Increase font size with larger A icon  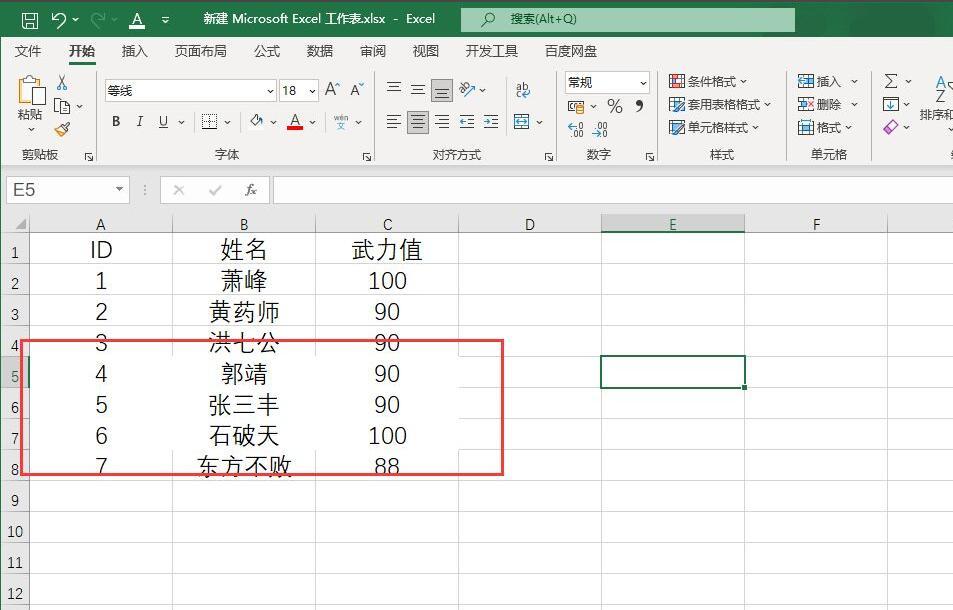[x=332, y=90]
